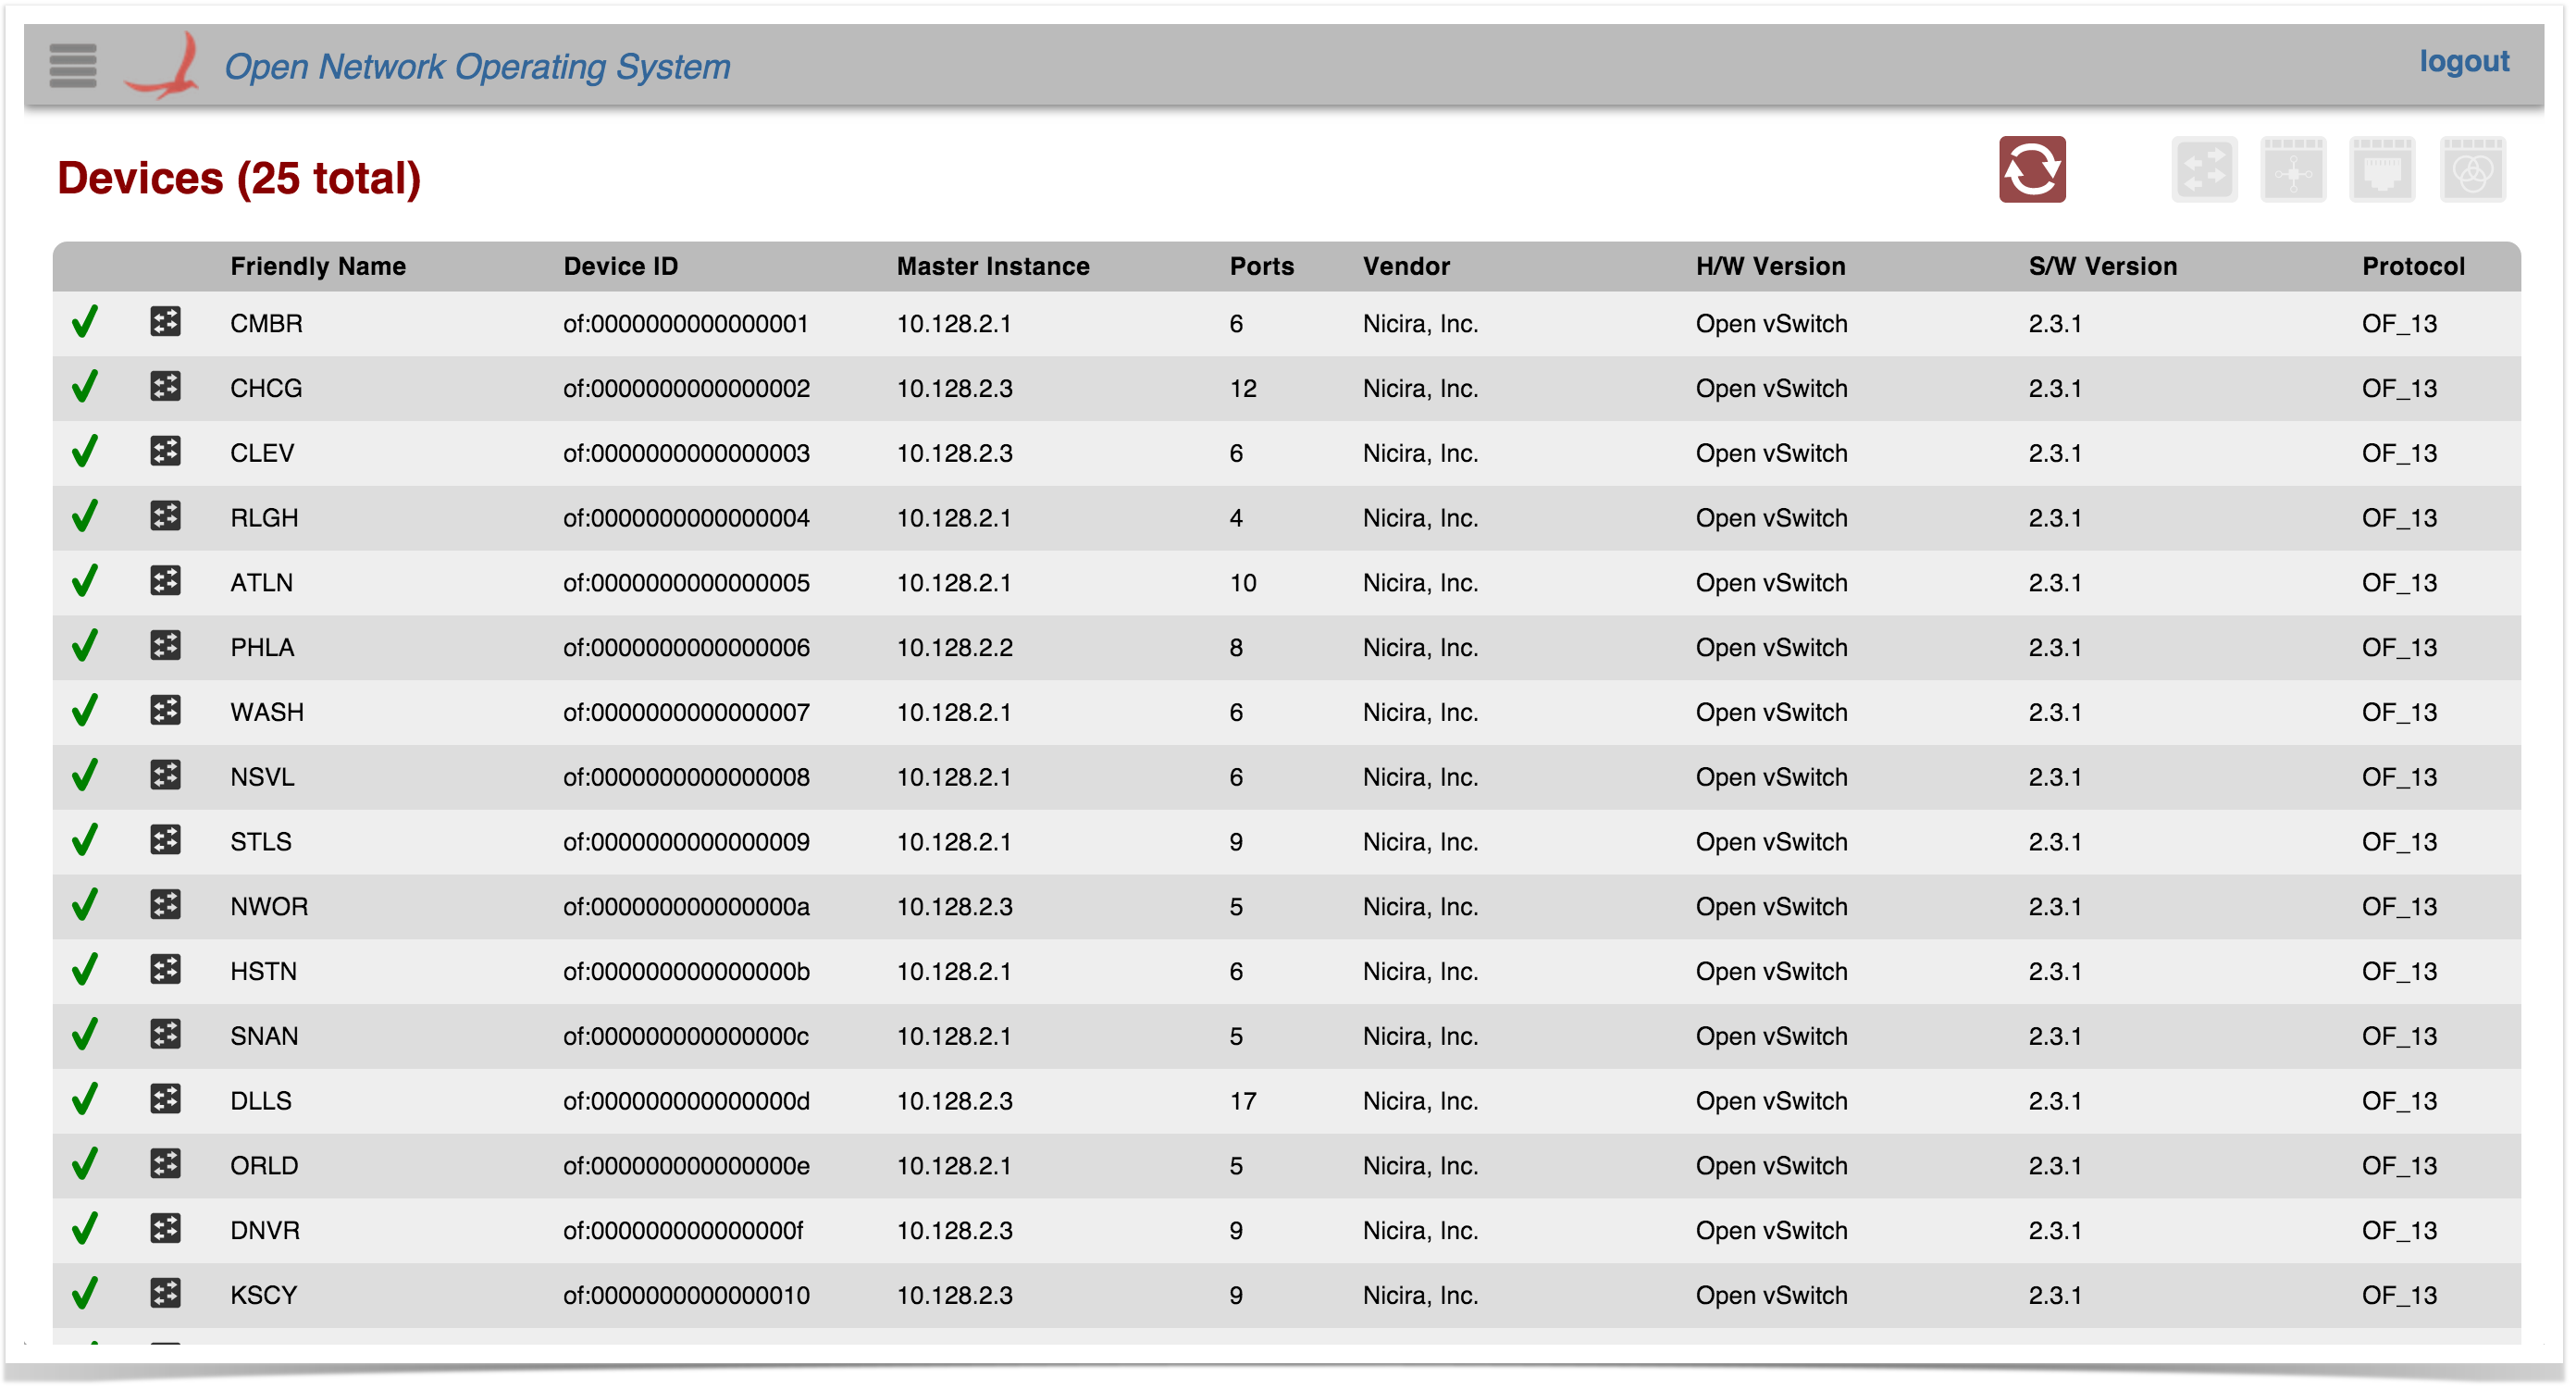
Task: Open the hamburger navigation menu
Action: (x=72, y=66)
